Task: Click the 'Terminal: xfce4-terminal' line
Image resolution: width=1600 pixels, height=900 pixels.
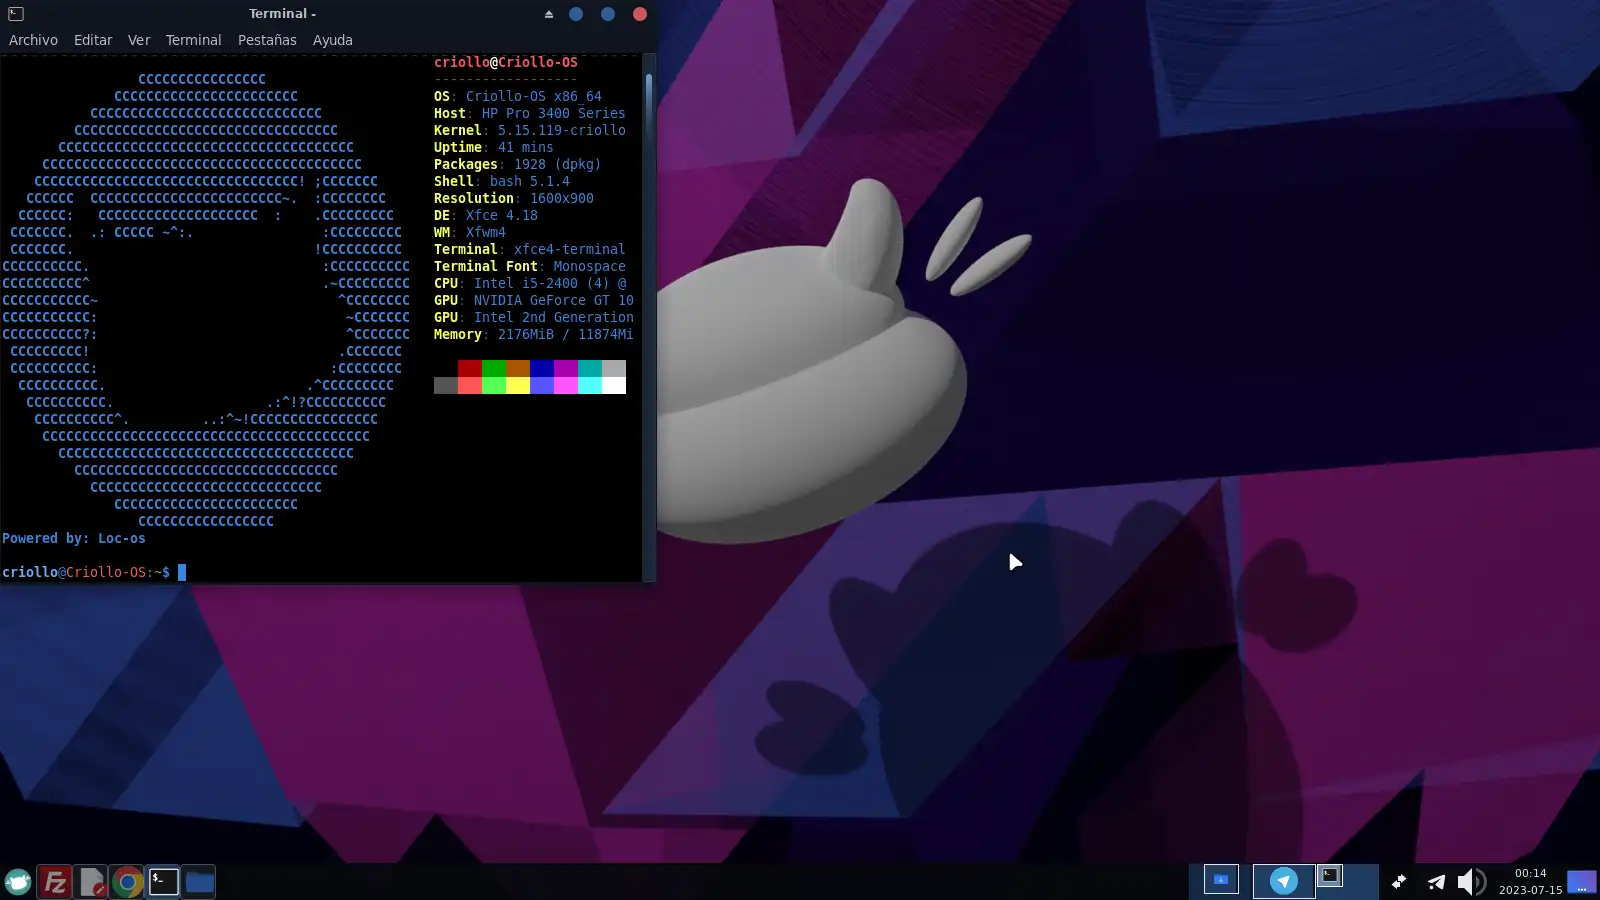Action: [530, 249]
